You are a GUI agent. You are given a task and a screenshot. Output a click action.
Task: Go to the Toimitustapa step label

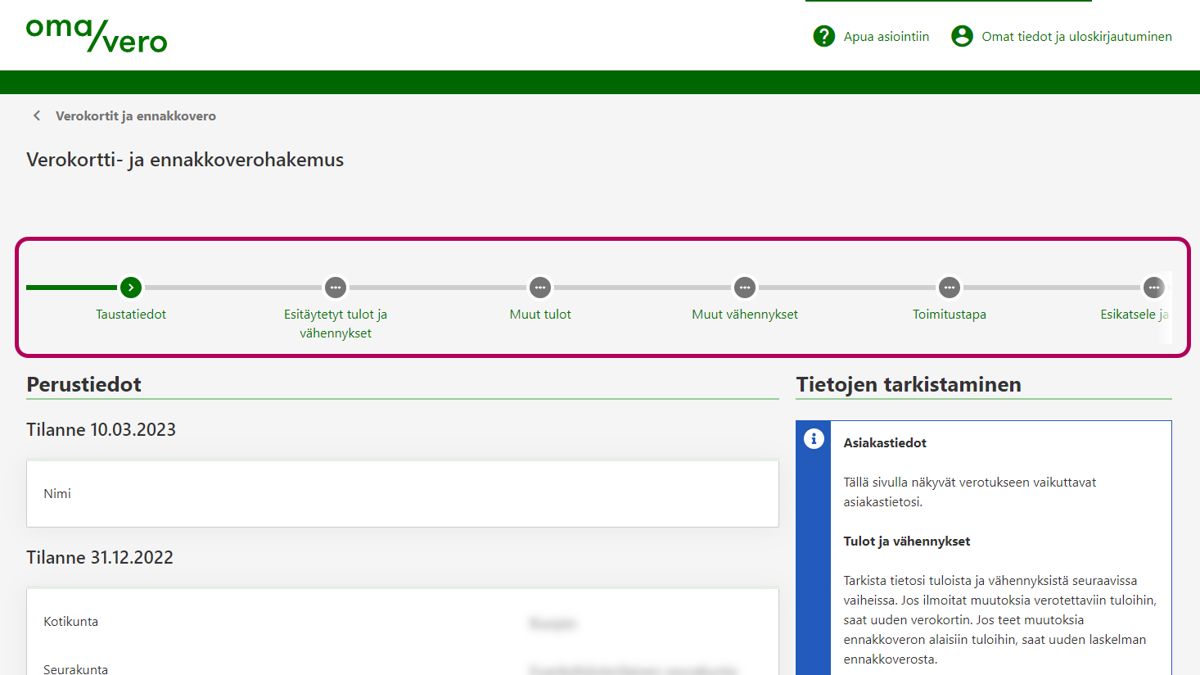949,314
